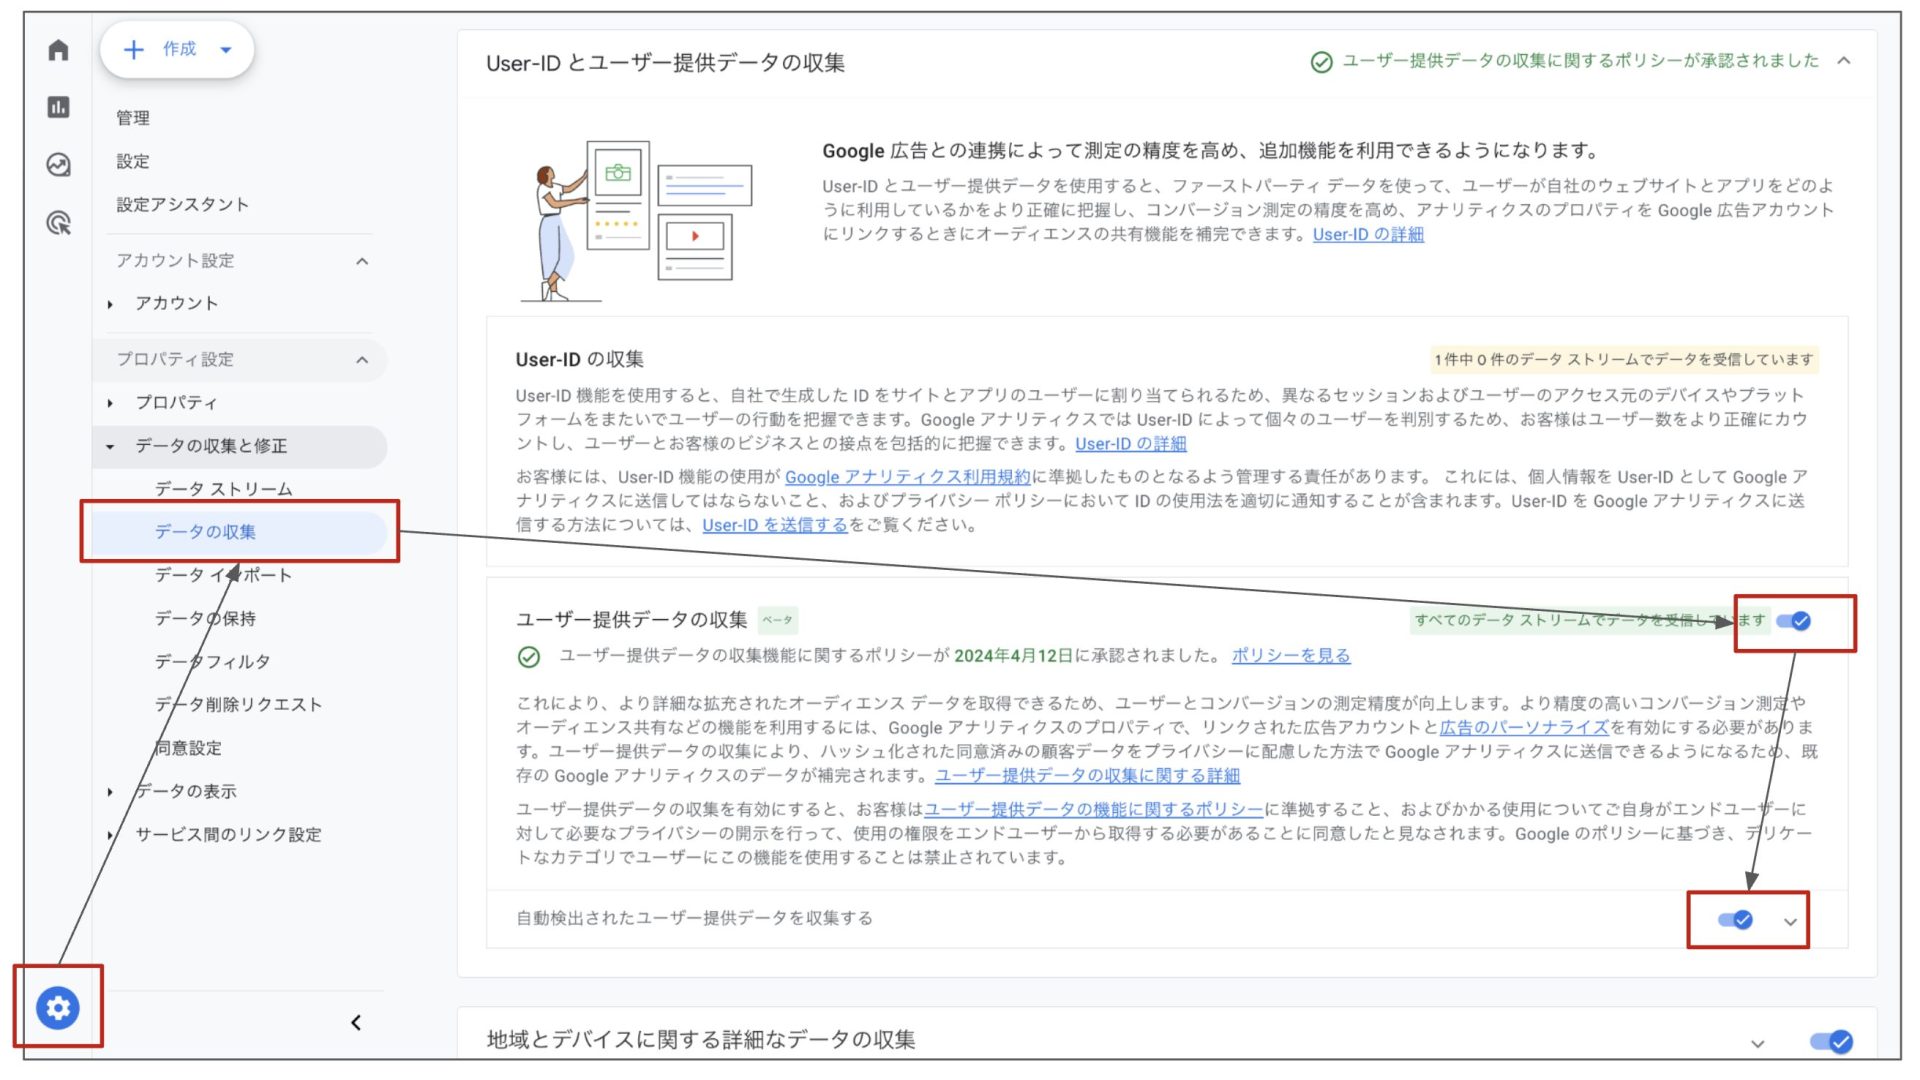Viewport: 1920px width, 1080px height.
Task: Open the Advertising target icon
Action: (58, 222)
